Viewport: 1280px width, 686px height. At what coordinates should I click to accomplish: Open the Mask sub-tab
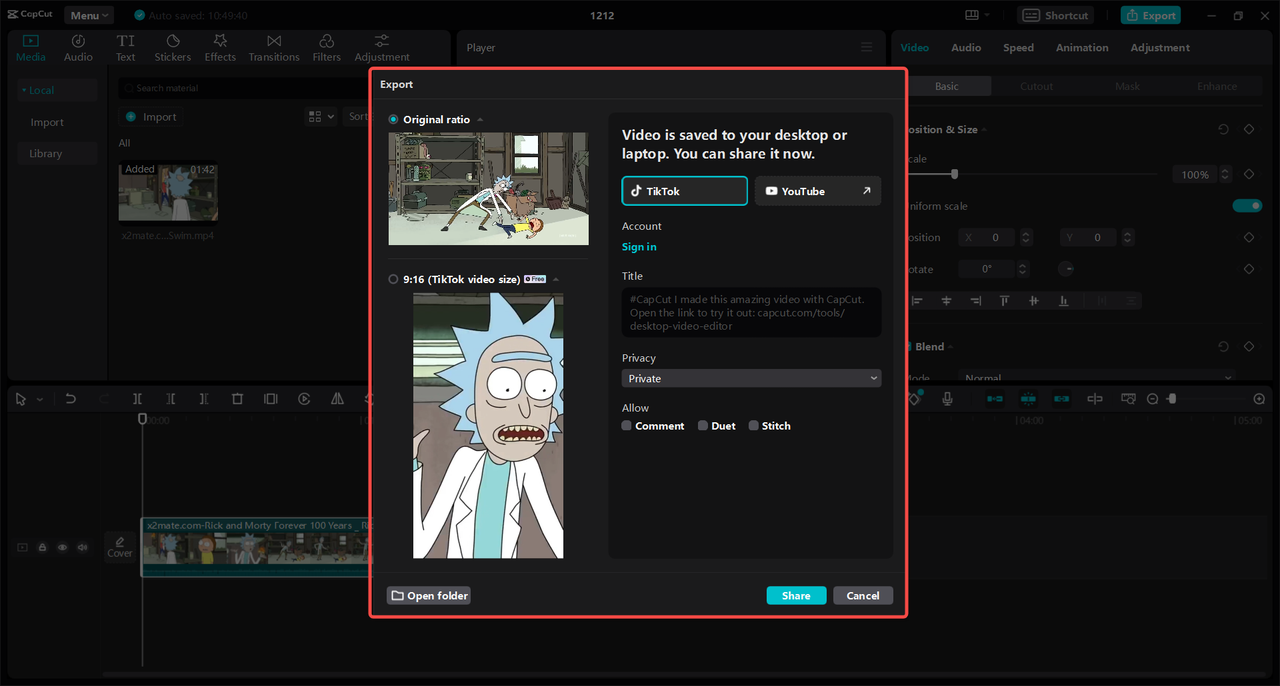(x=1127, y=87)
